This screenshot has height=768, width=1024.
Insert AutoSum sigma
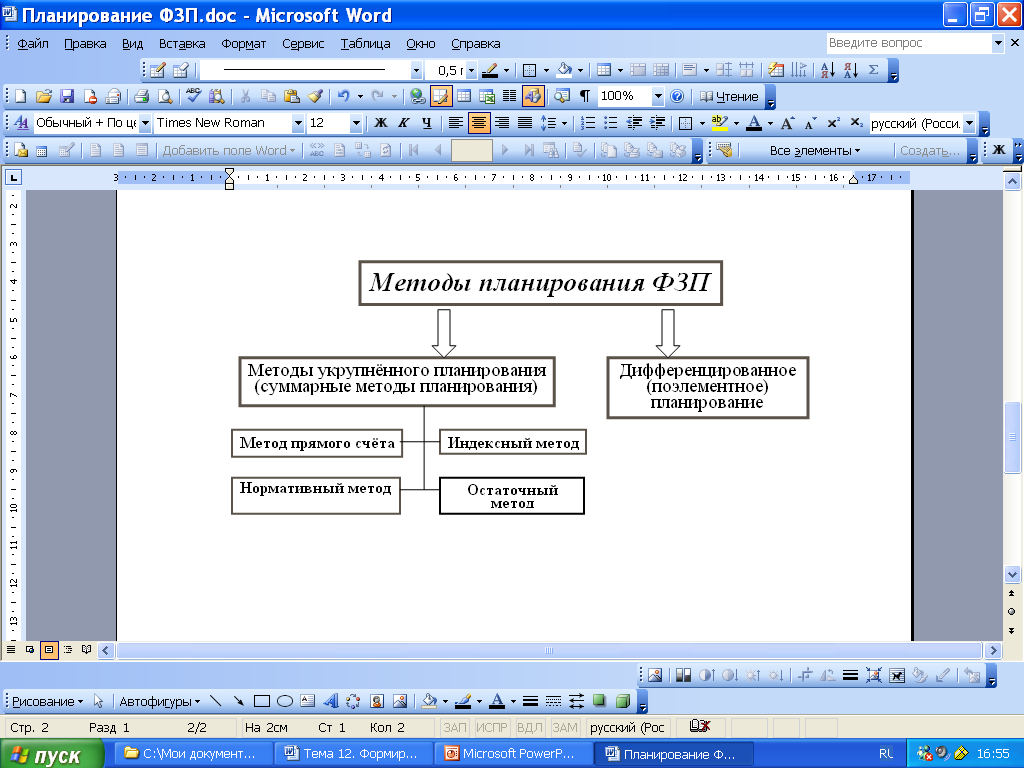click(x=873, y=70)
